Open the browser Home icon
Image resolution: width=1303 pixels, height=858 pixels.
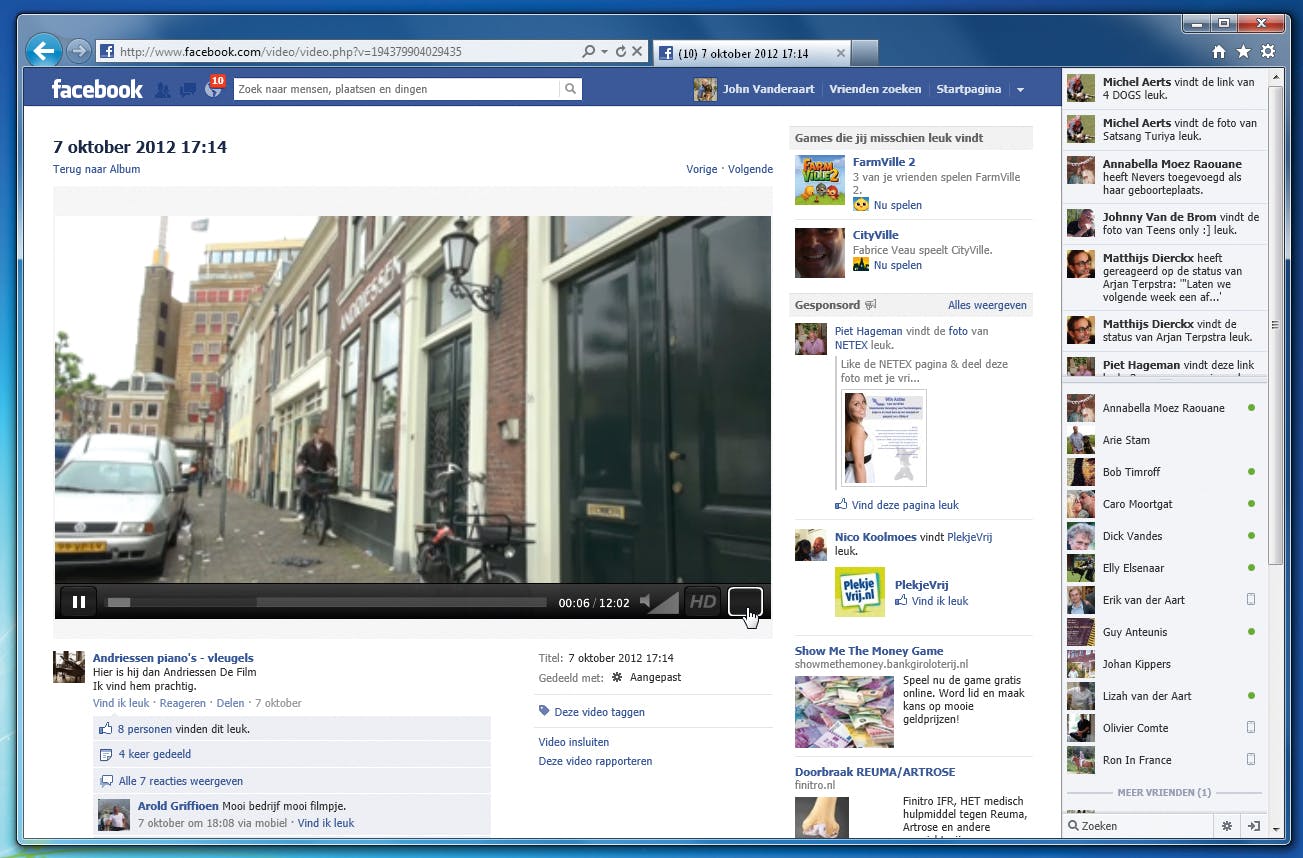tap(1219, 52)
